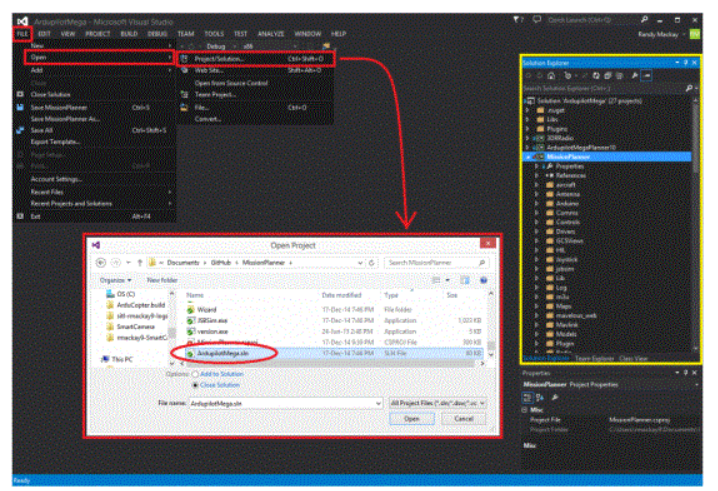
Task: Click the Open button in Open Project dialog
Action: click(x=412, y=419)
